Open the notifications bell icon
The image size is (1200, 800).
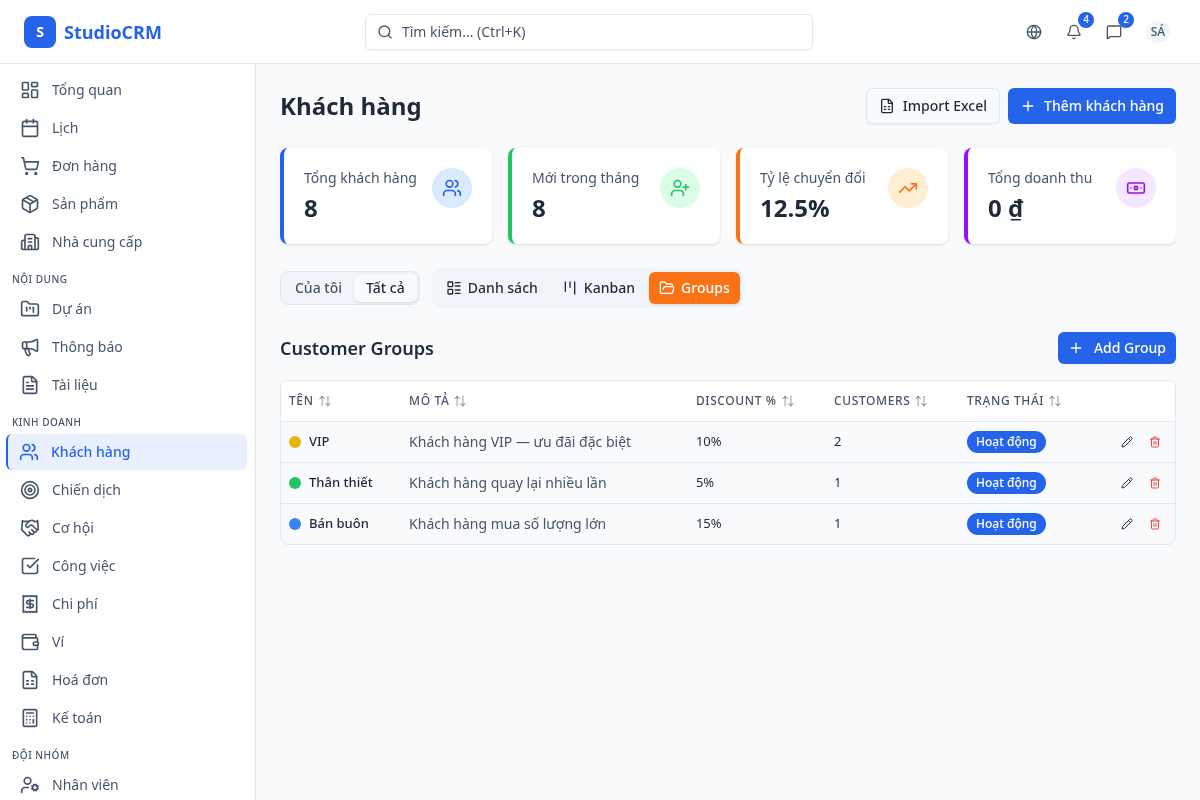pyautogui.click(x=1074, y=32)
